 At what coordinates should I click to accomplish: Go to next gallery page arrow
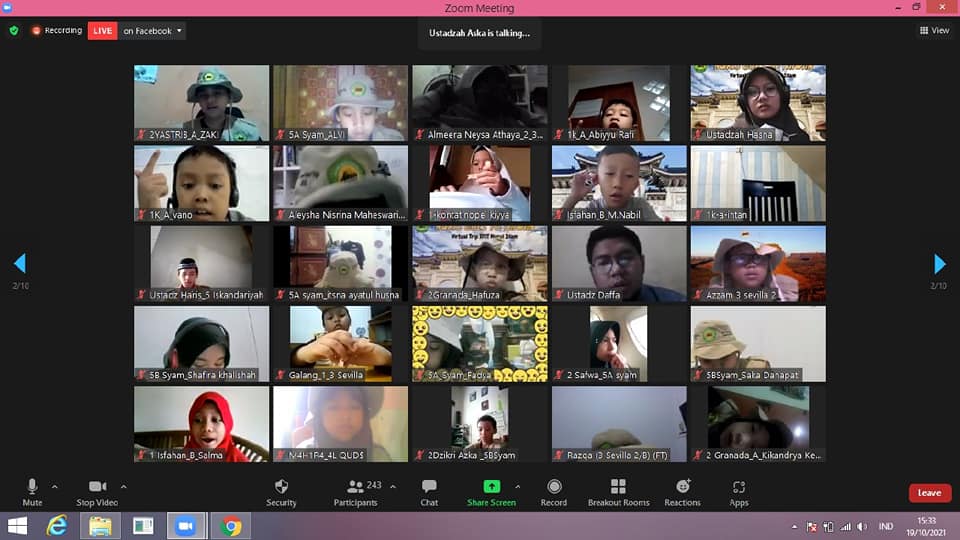tap(939, 264)
